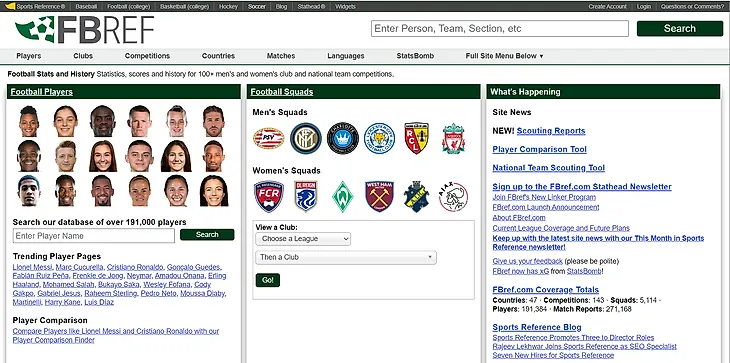Open About FBref.com link
This screenshot has width=730, height=363.
tap(519, 218)
